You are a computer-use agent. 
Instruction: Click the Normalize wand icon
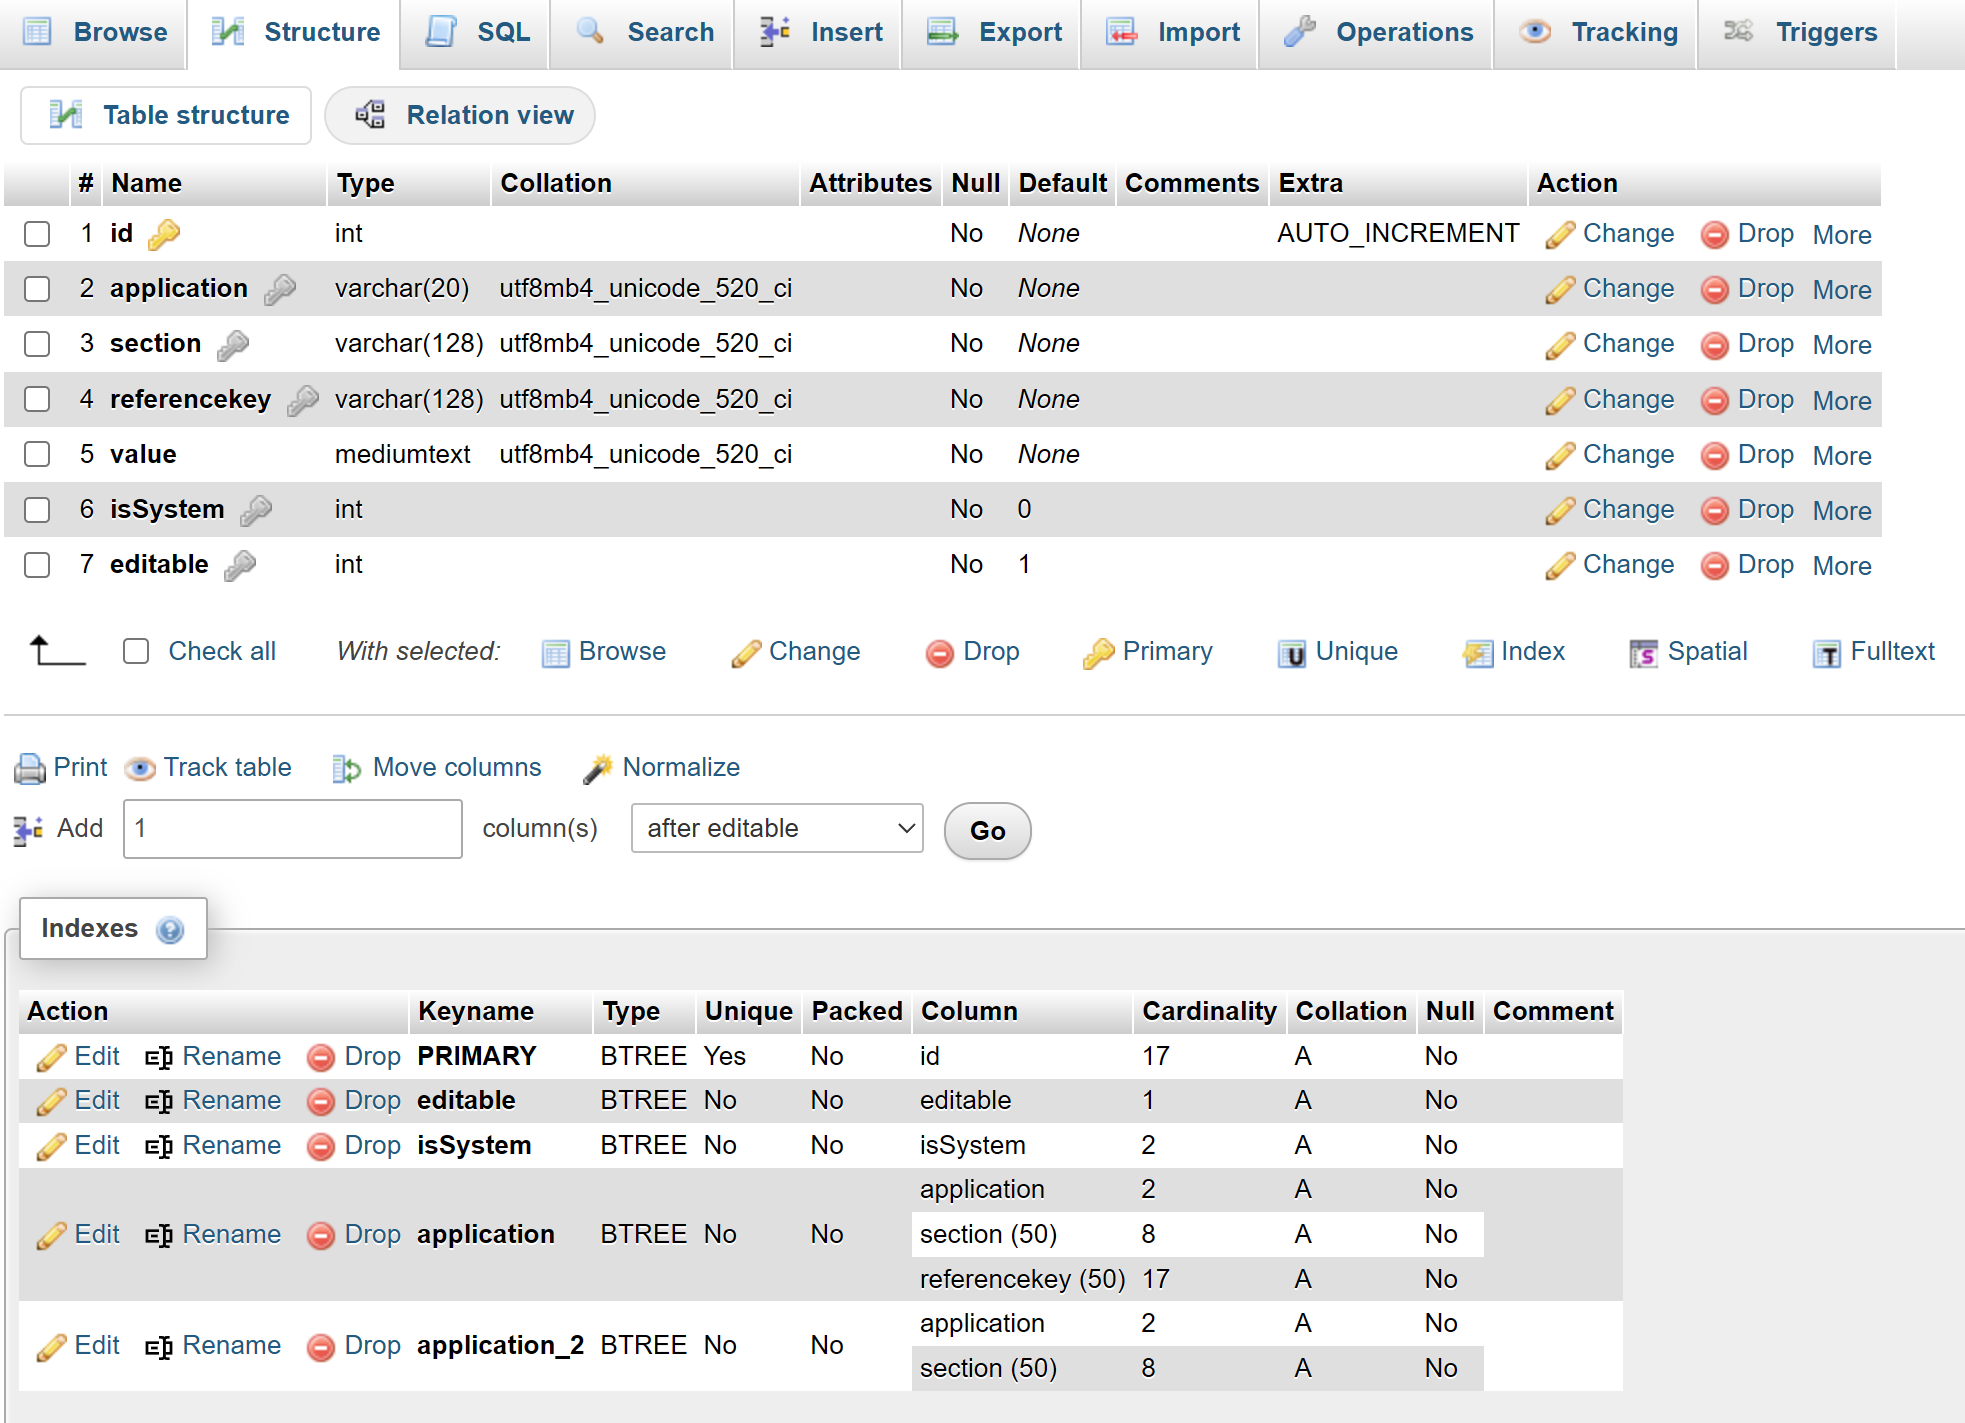point(598,768)
